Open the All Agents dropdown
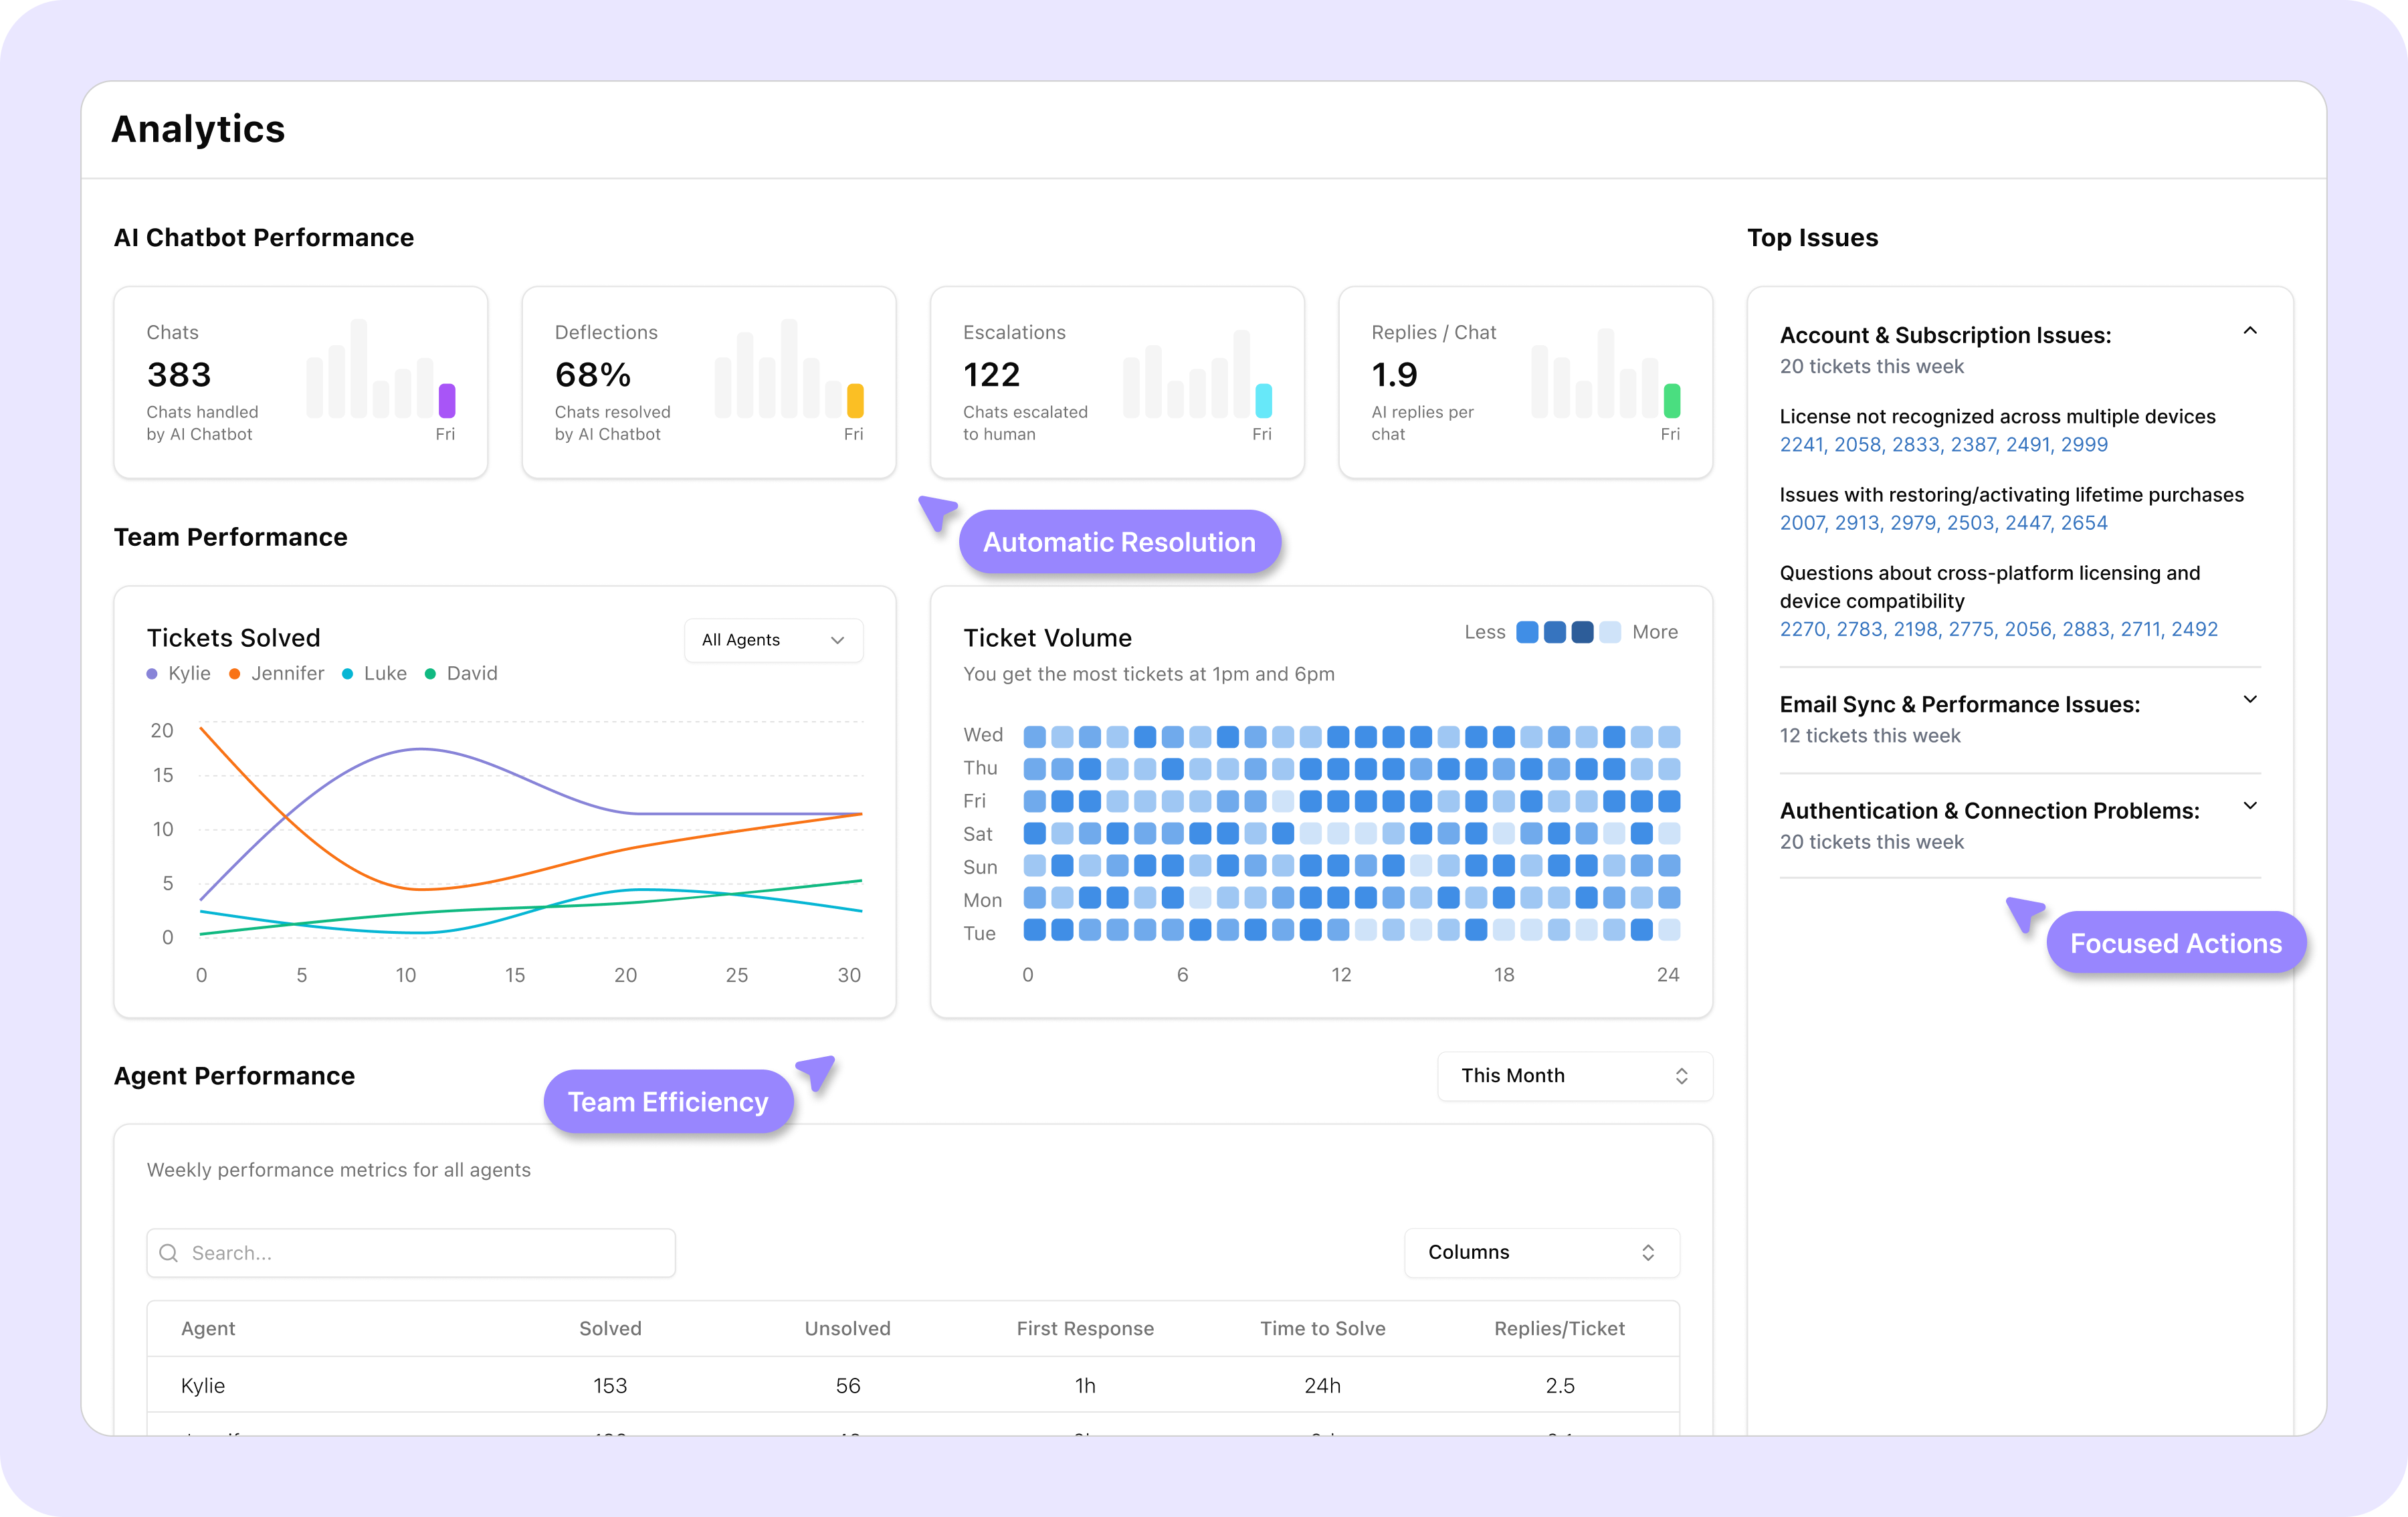The width and height of the screenshot is (2408, 1517). click(773, 640)
